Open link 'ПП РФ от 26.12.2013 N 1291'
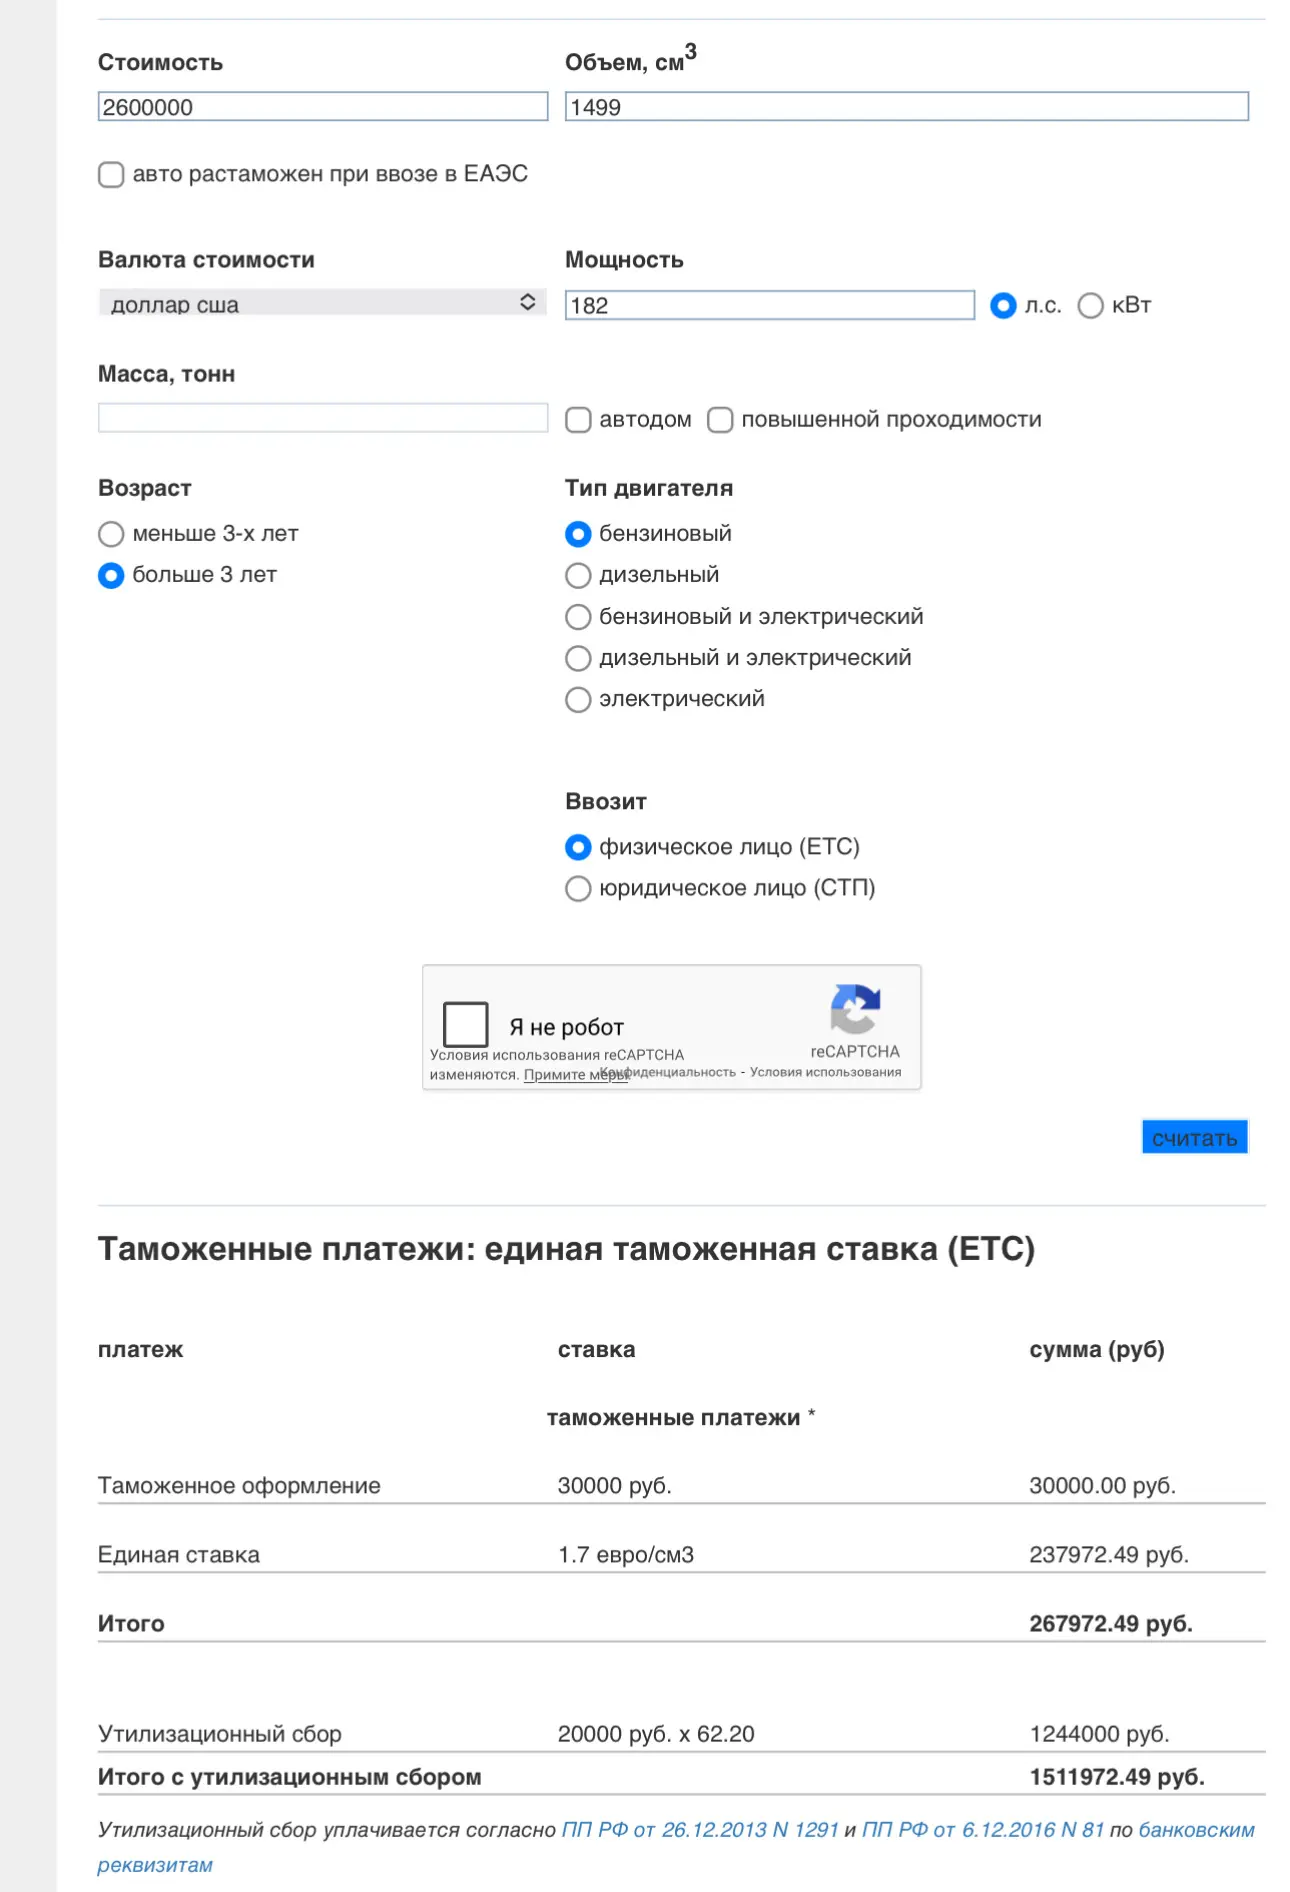Viewport: 1290px width, 1892px height. [699, 1830]
